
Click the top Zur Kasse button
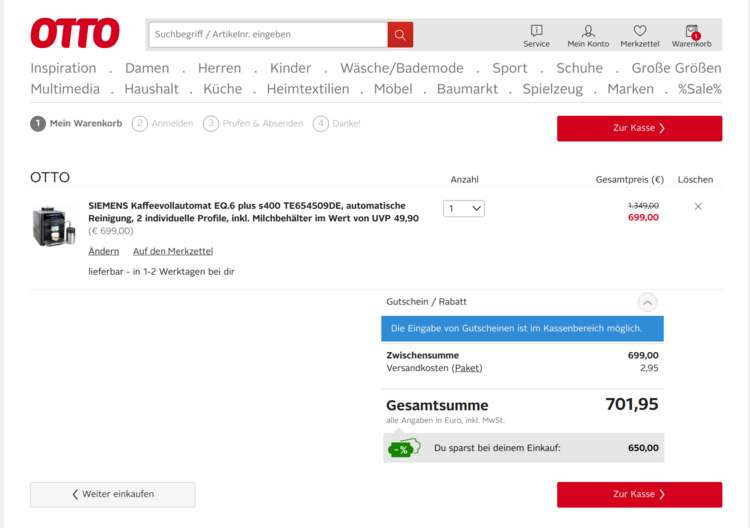pyautogui.click(x=640, y=128)
